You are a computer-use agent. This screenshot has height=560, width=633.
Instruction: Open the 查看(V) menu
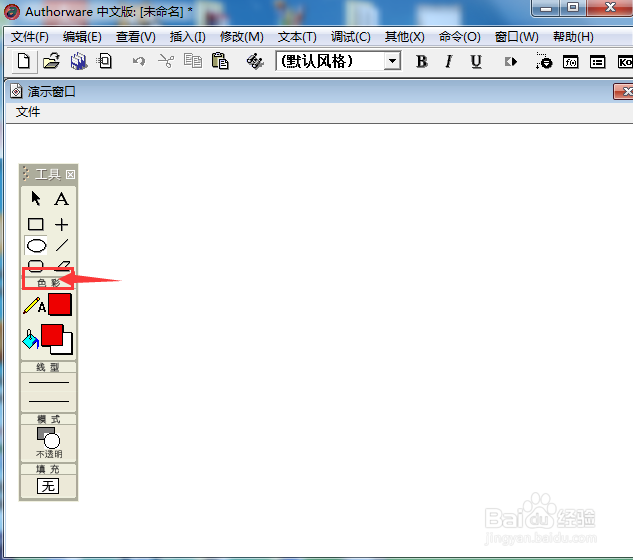pyautogui.click(x=136, y=37)
